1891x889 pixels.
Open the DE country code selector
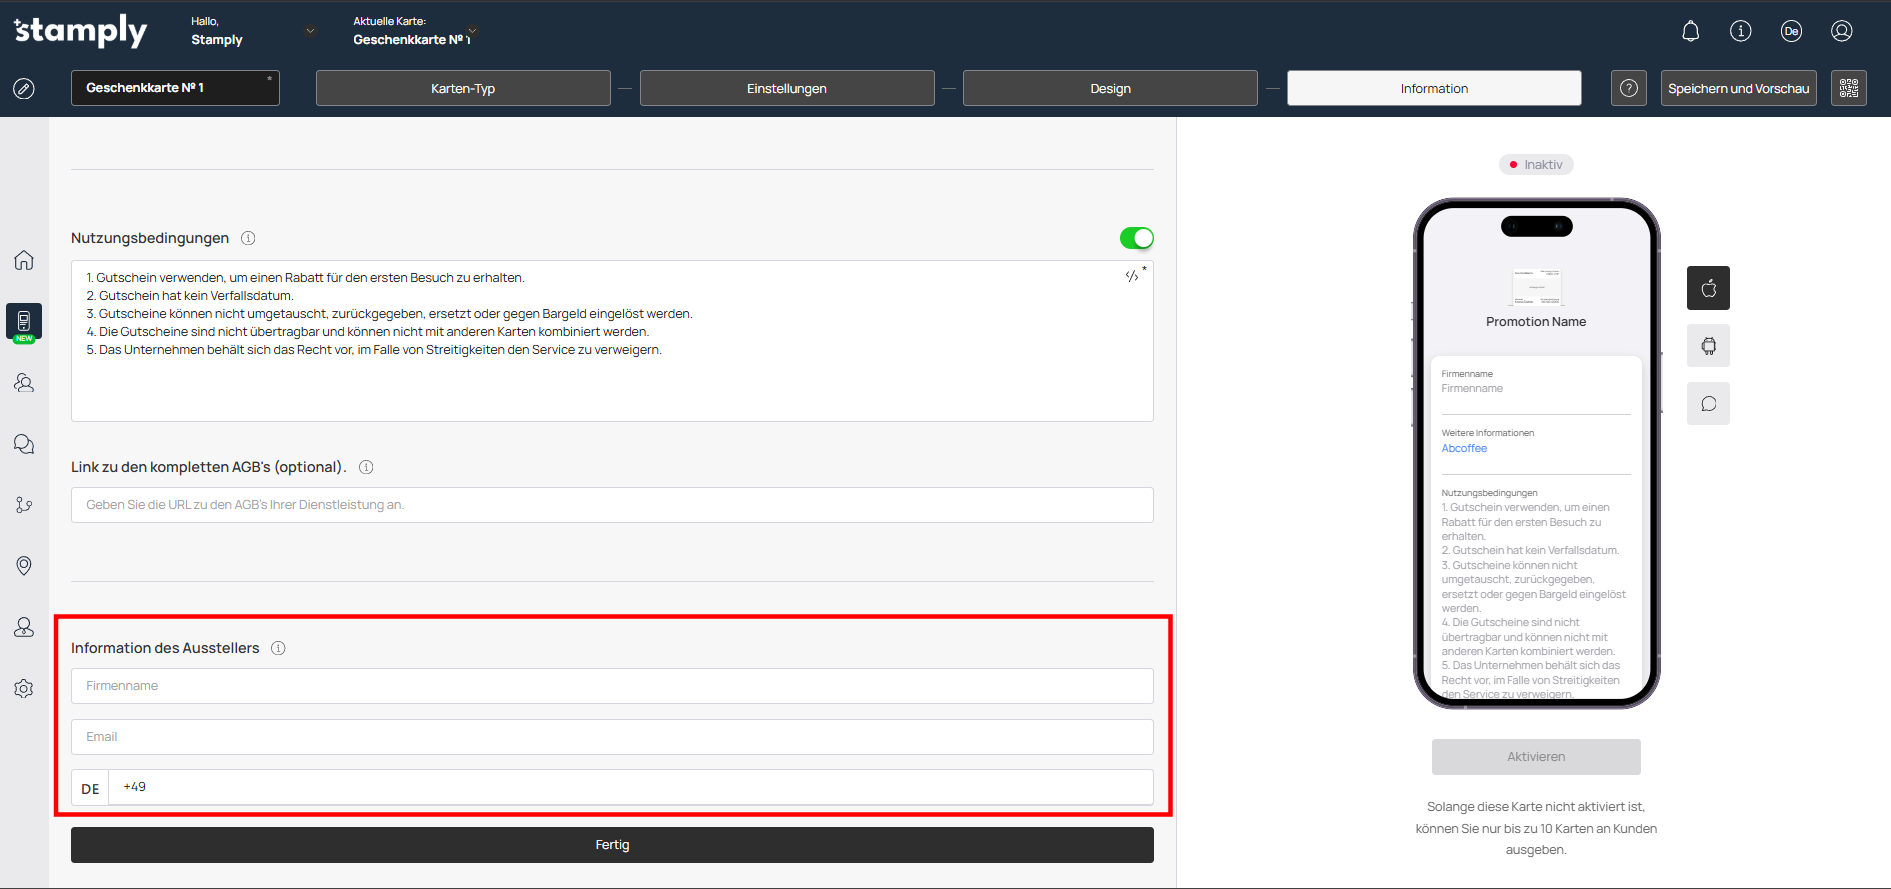point(90,788)
